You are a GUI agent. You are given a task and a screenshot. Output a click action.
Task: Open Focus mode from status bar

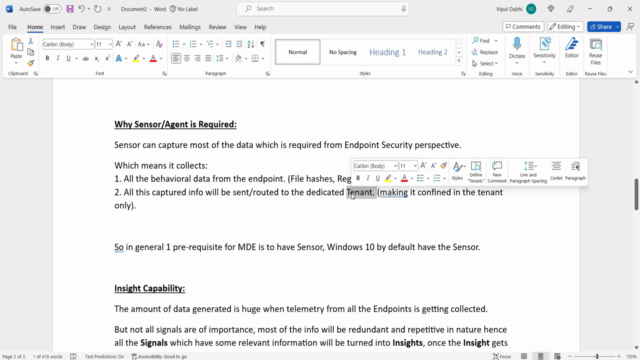(502, 356)
